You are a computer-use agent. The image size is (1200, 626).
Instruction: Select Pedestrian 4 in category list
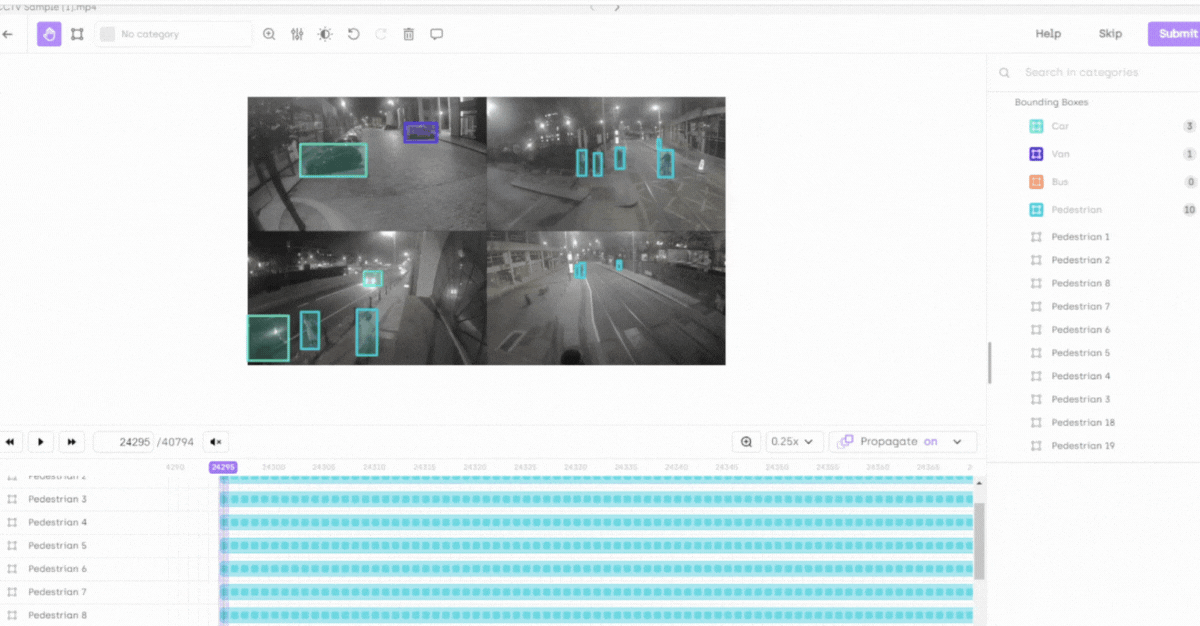click(x=1080, y=376)
